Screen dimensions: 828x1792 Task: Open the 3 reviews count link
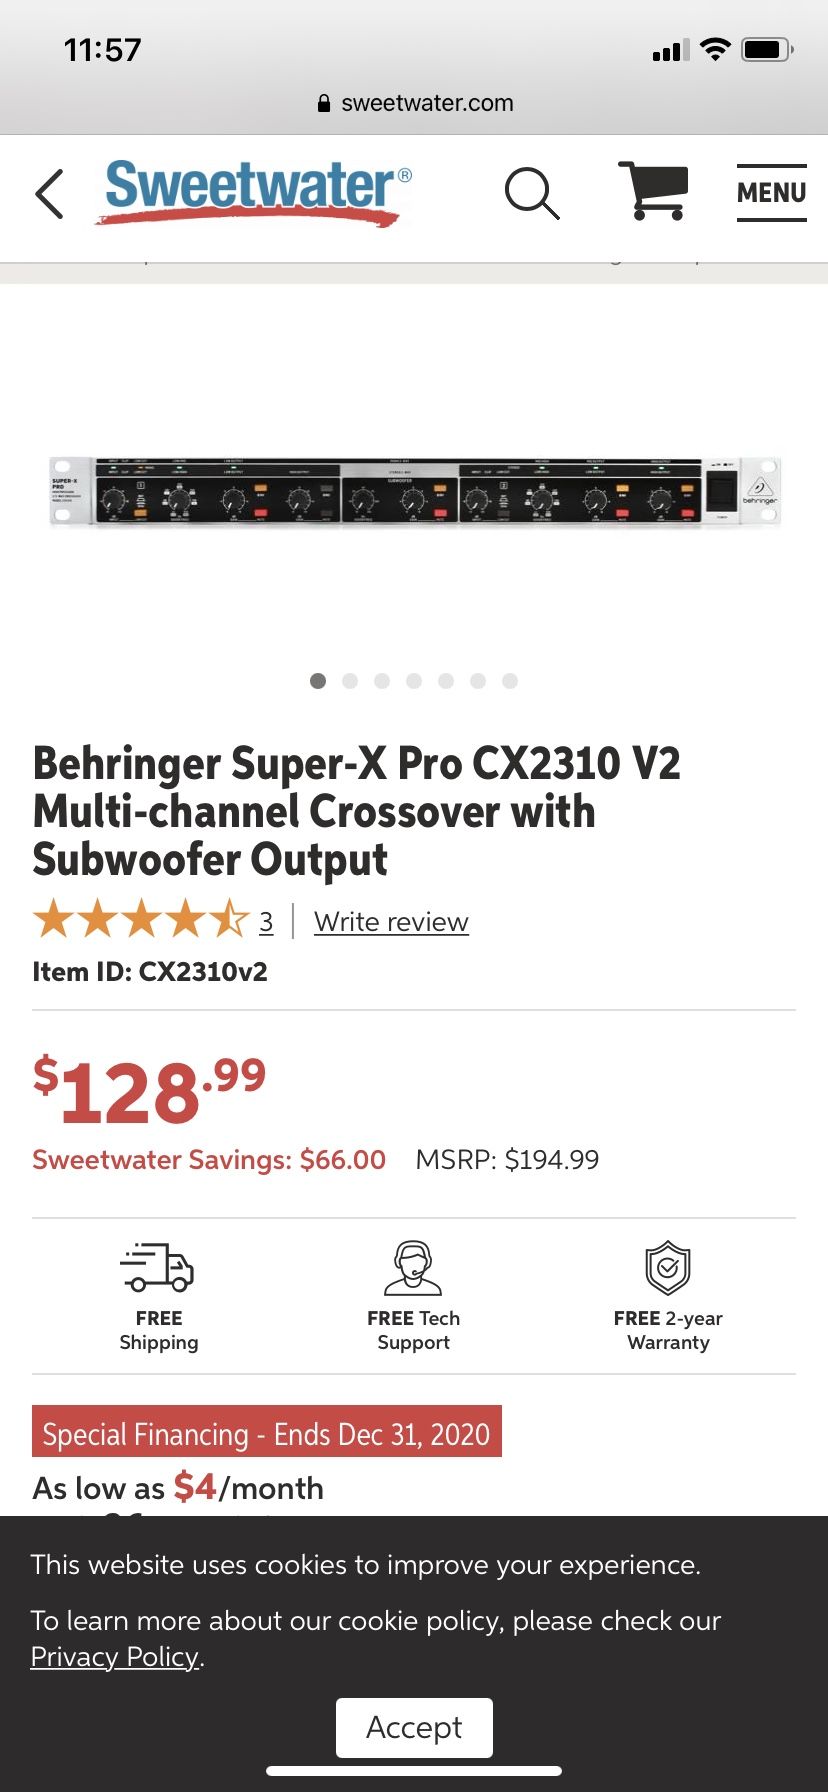(266, 922)
